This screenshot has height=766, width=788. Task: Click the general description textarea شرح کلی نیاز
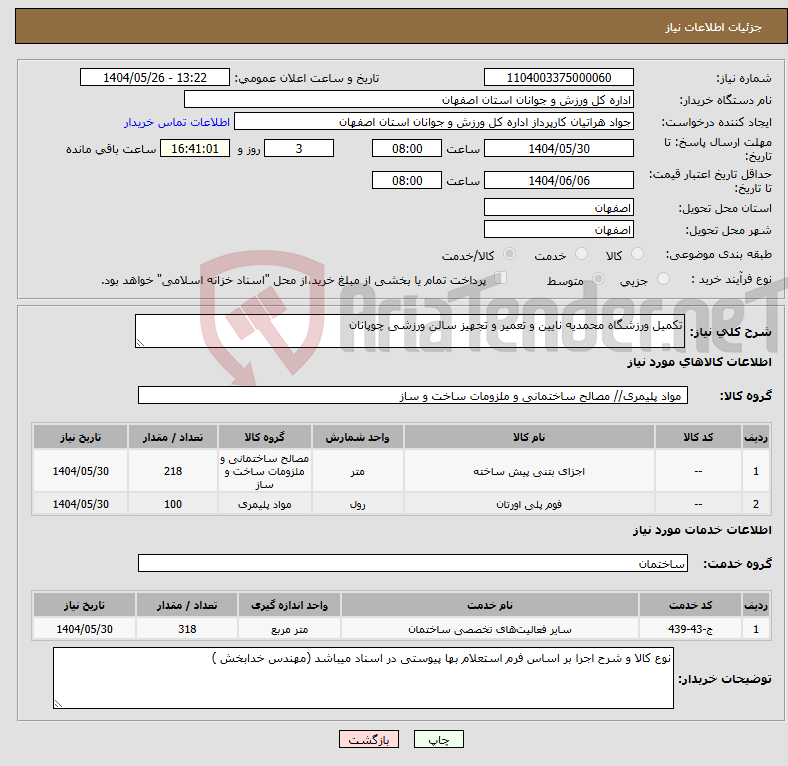point(410,331)
